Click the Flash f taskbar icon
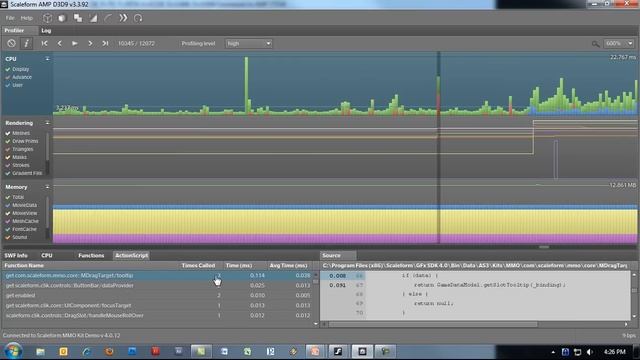 click(338, 351)
